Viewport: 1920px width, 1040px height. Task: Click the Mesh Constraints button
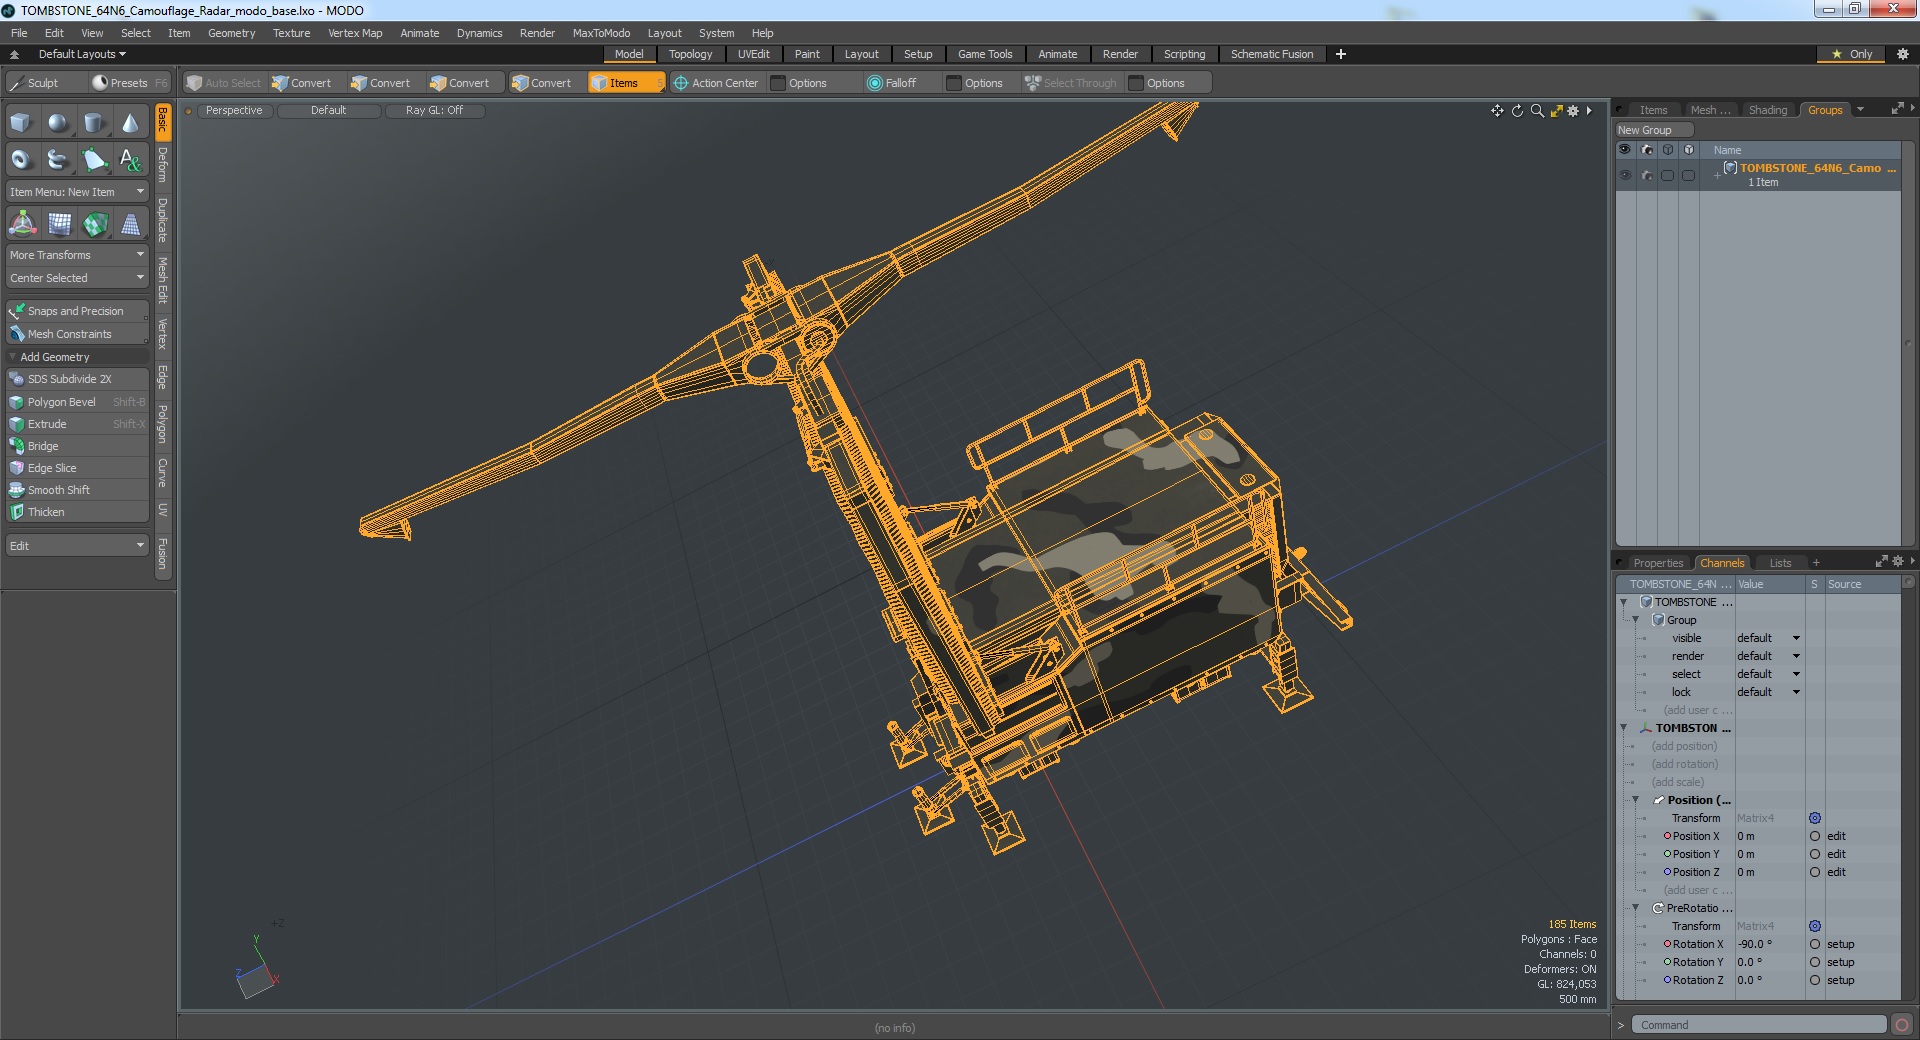[x=77, y=334]
